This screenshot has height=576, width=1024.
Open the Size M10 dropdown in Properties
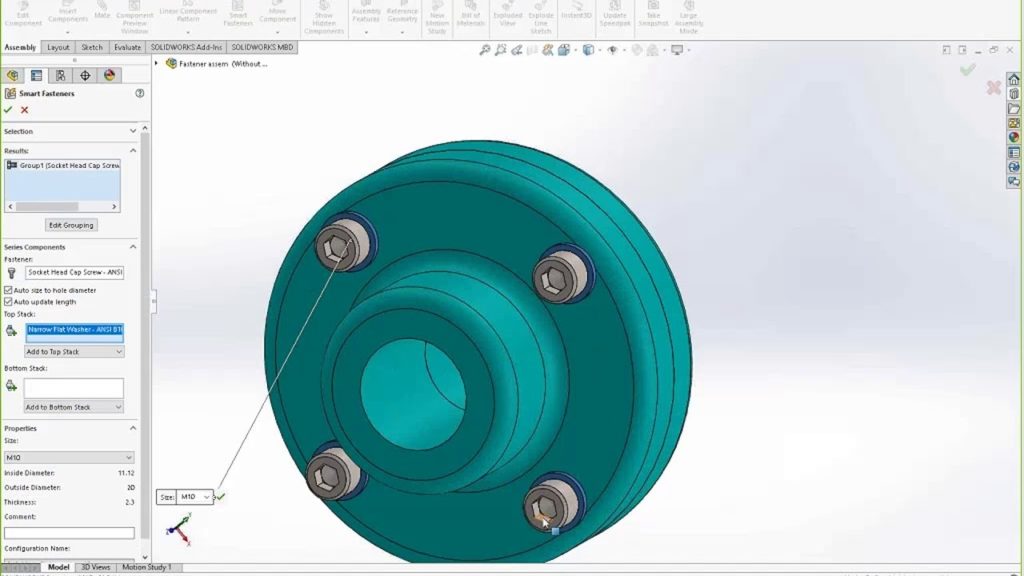(69, 457)
